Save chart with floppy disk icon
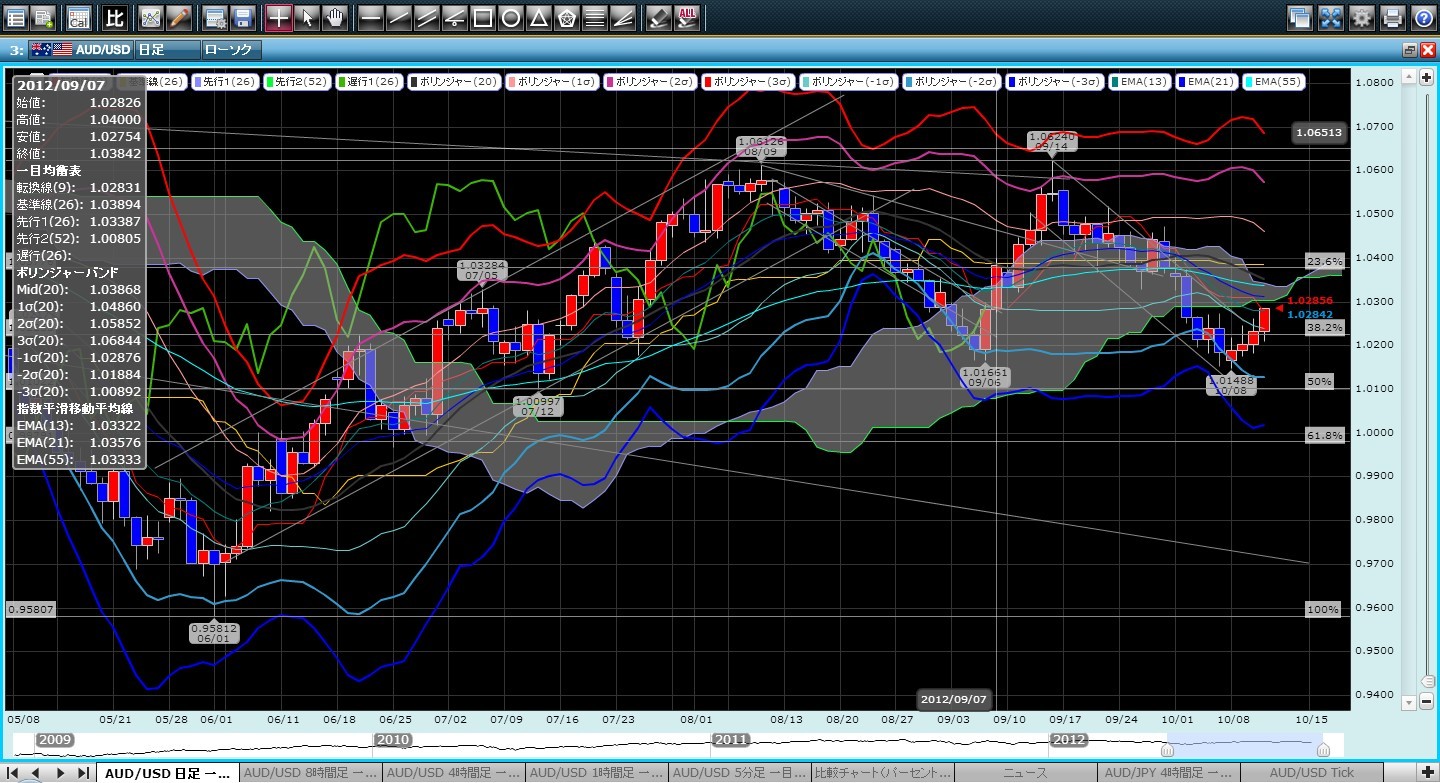This screenshot has width=1440, height=783. point(242,17)
